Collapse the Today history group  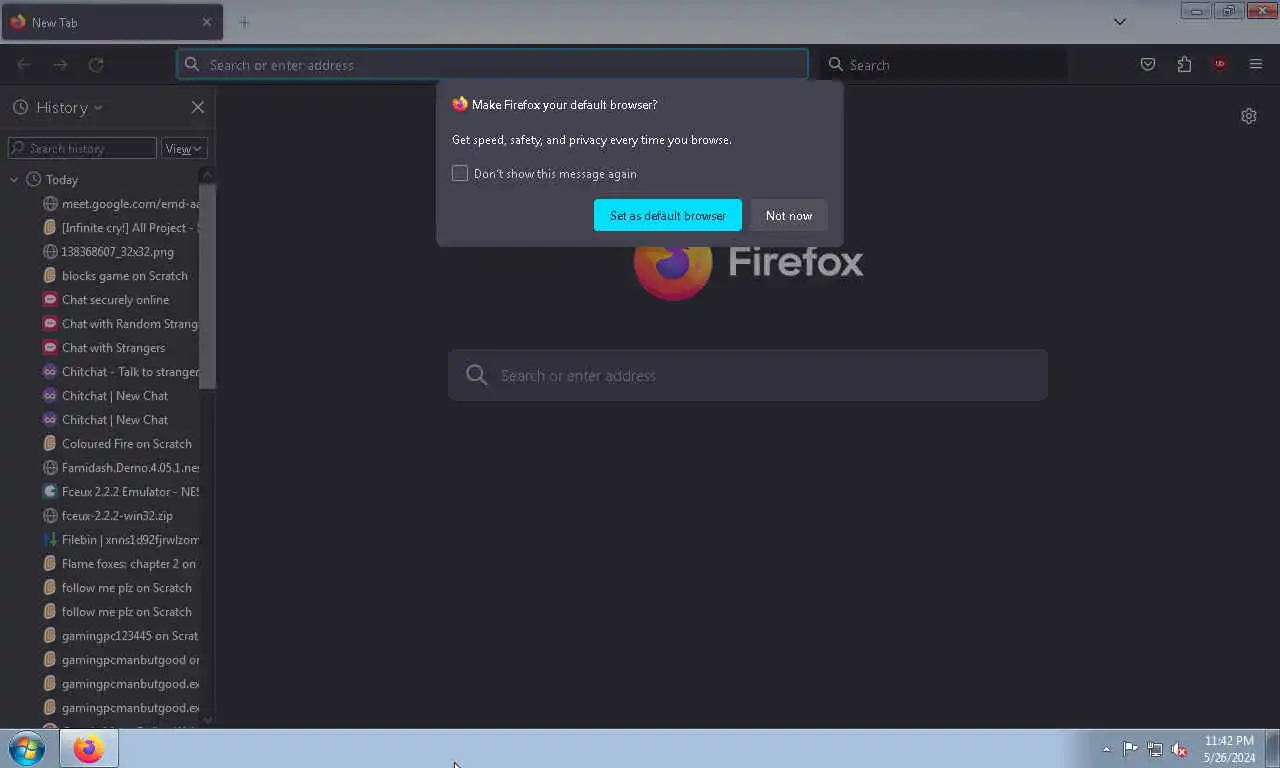[x=14, y=179]
